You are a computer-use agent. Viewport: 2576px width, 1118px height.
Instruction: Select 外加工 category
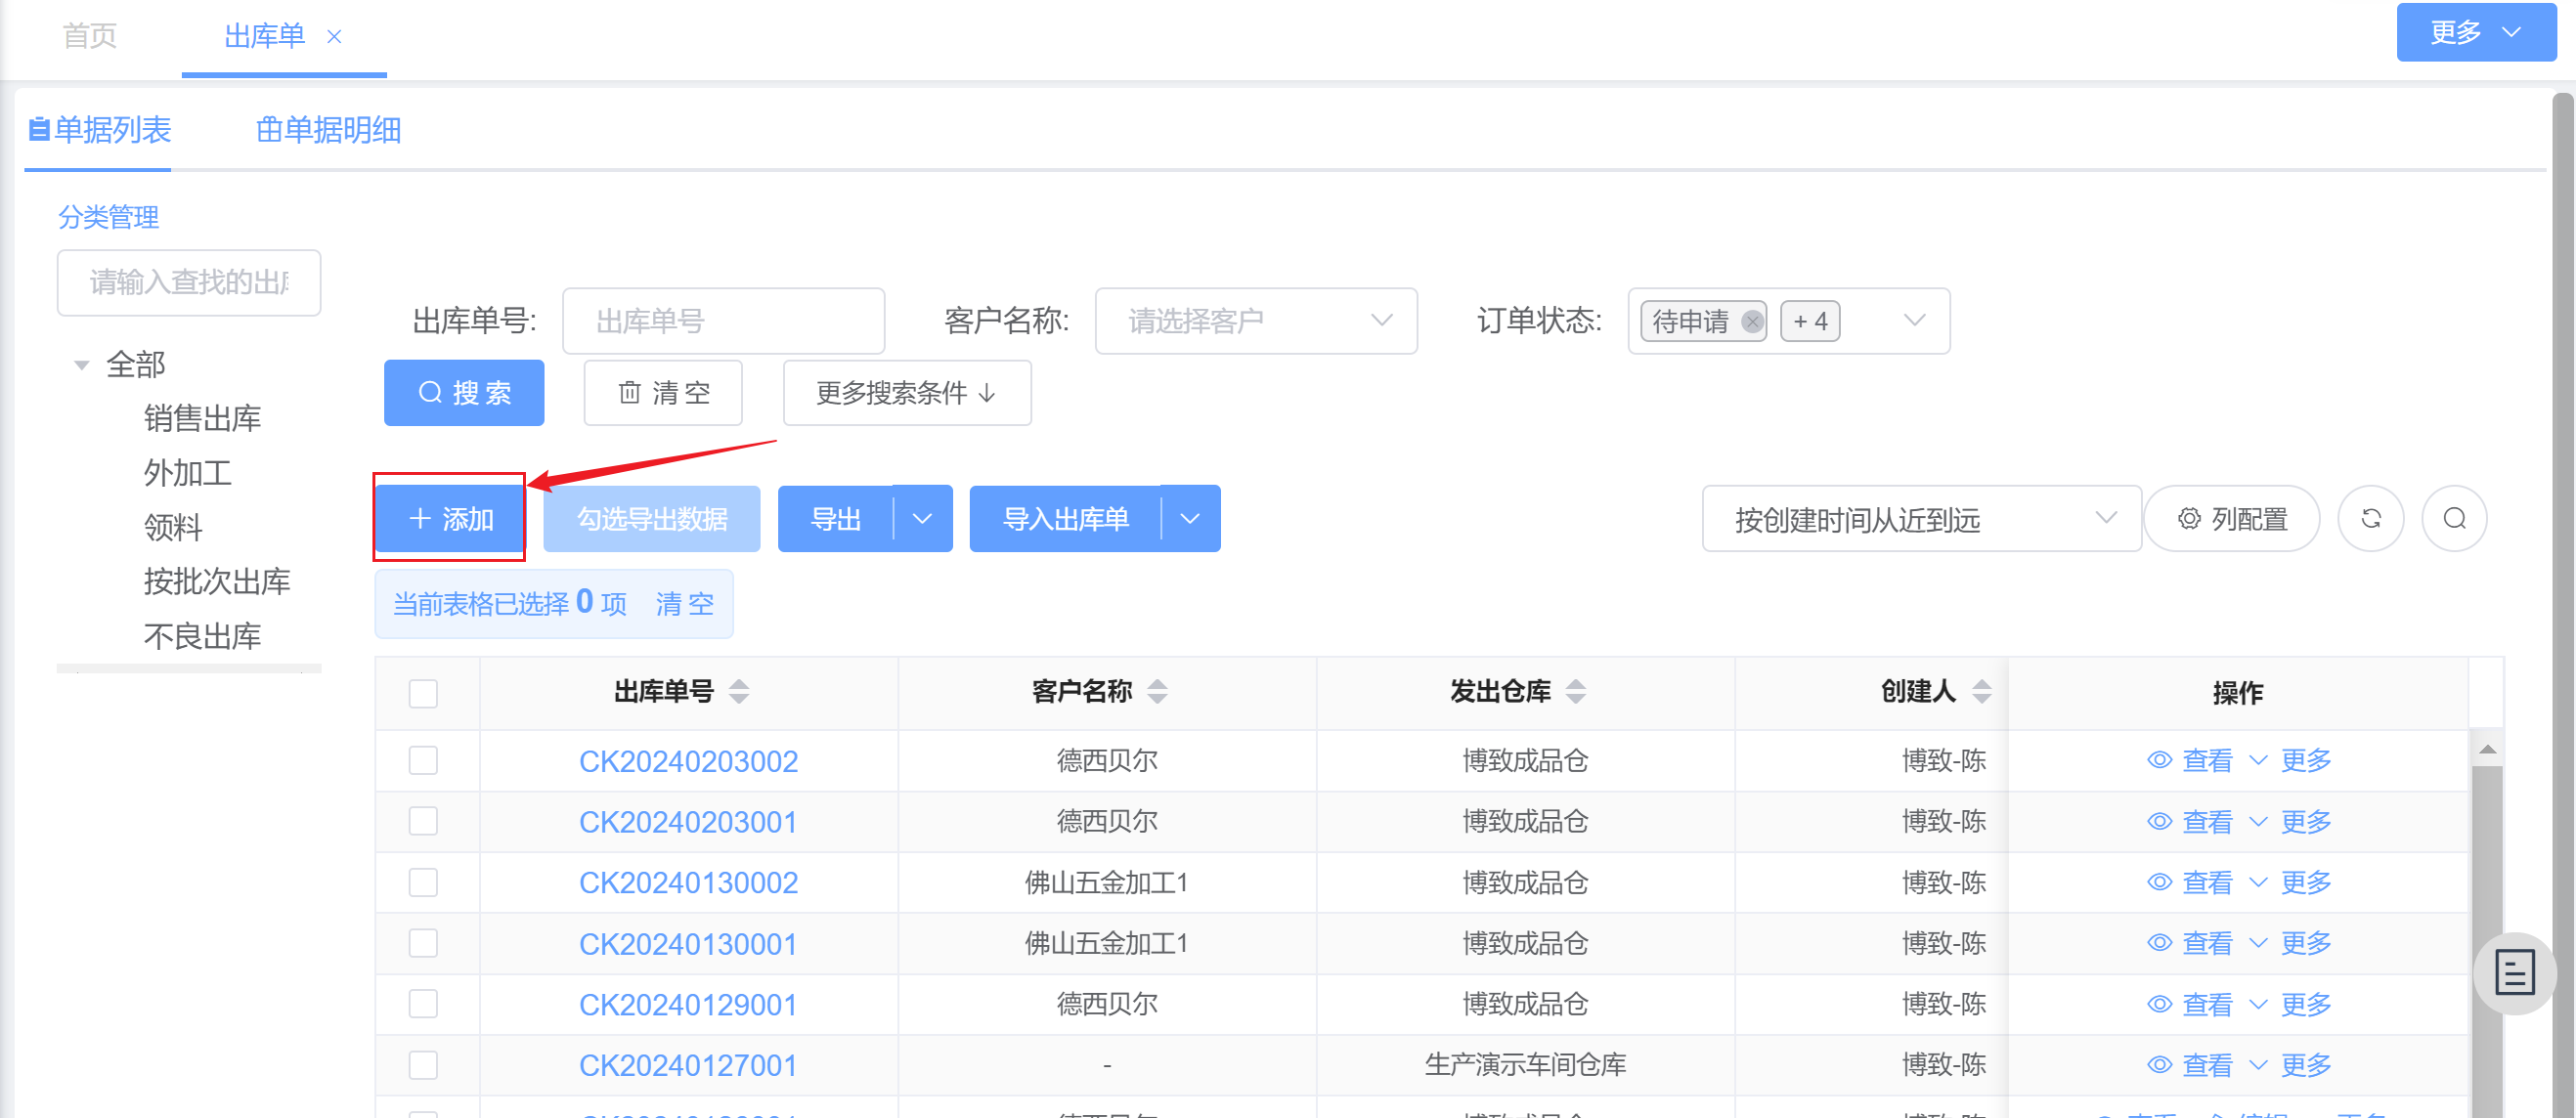(187, 473)
